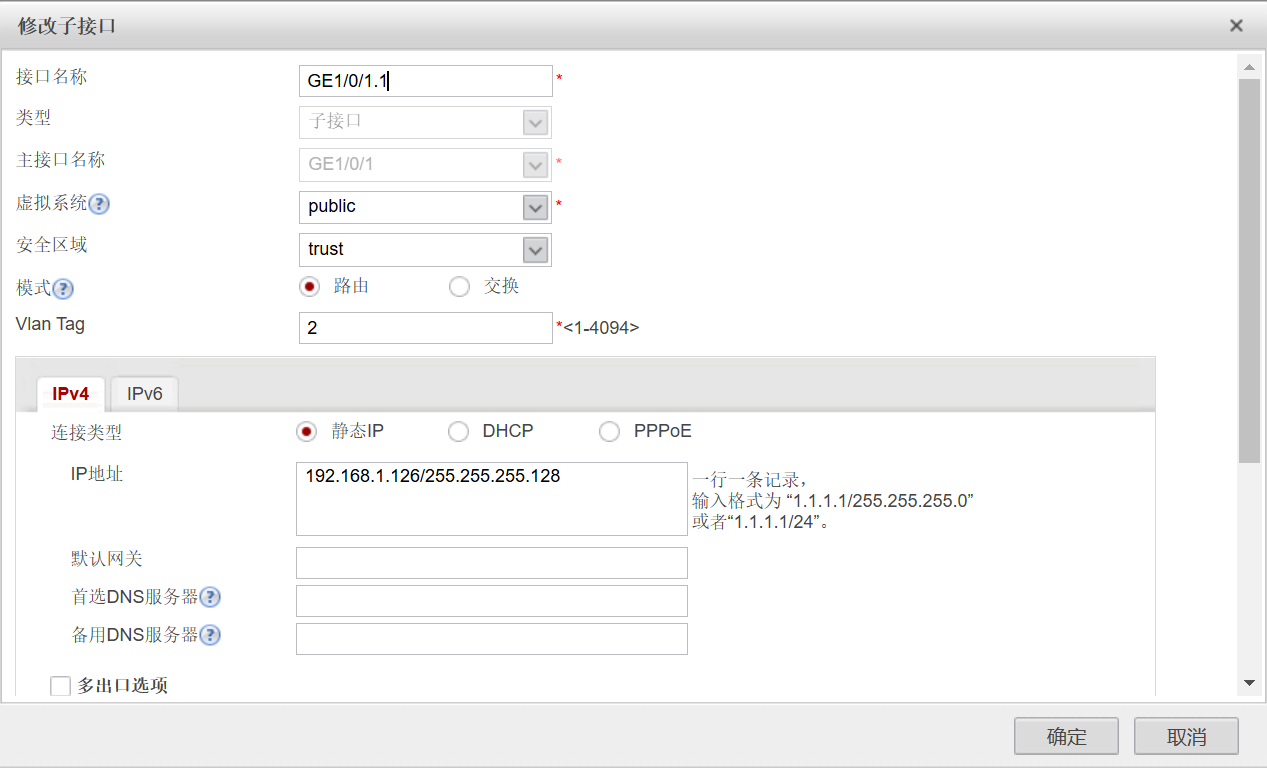Choose DHCP connection type
This screenshot has height=768, width=1267.
pos(458,432)
